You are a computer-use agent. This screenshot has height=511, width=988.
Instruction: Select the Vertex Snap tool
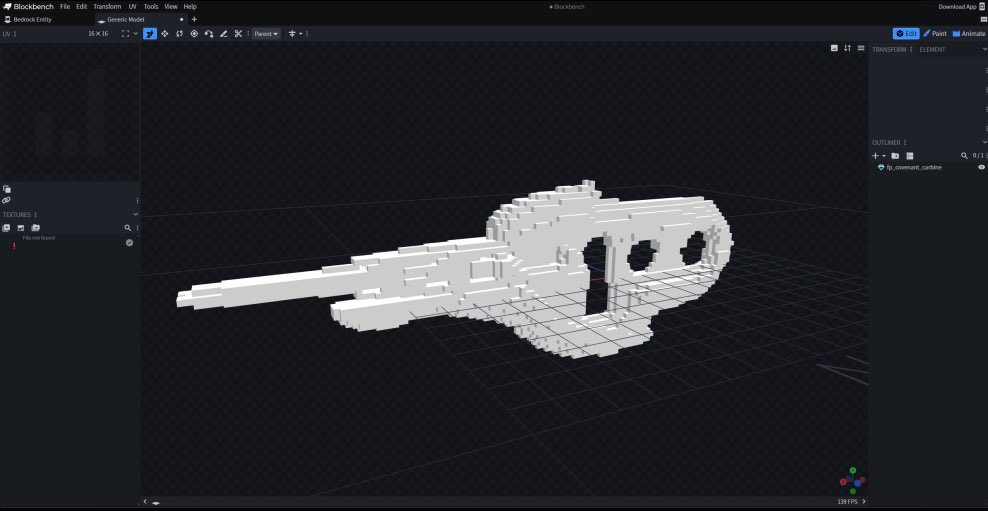tap(209, 33)
